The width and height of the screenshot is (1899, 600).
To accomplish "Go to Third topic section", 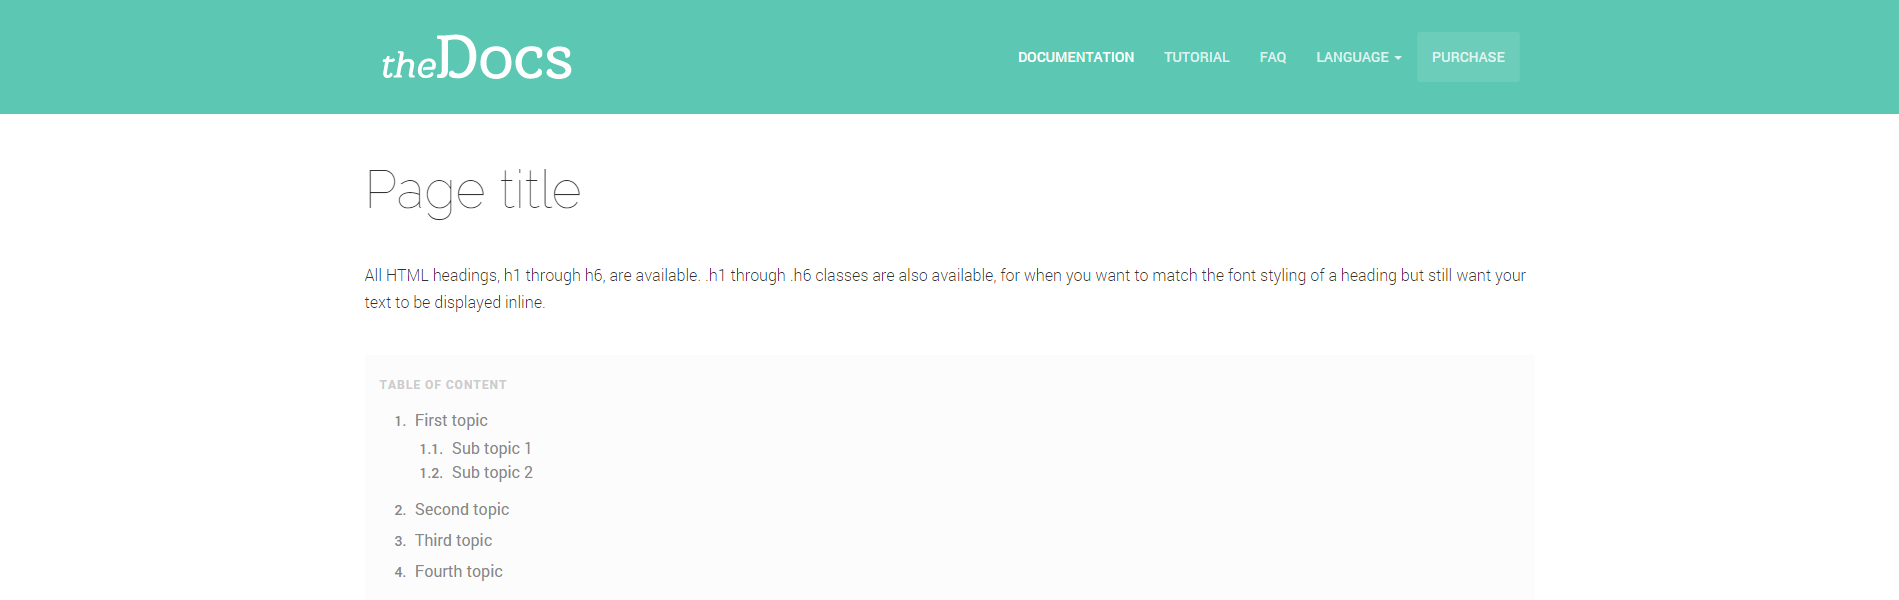I will [x=453, y=541].
